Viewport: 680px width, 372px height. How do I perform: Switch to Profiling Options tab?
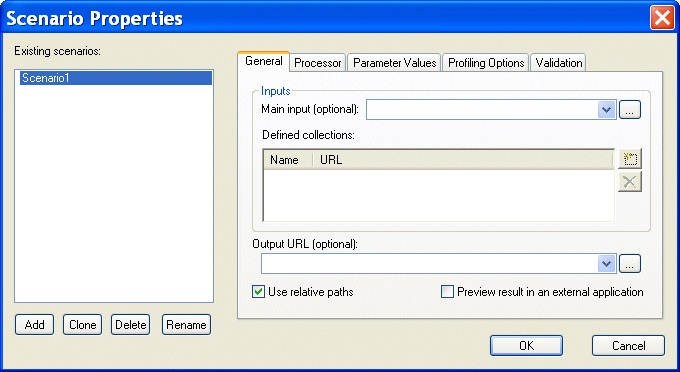click(486, 63)
